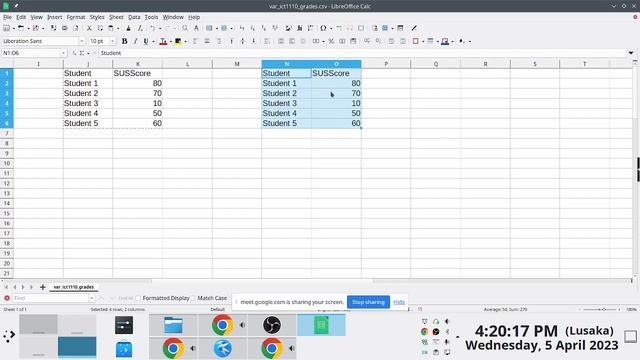Open the file manager folder taskbar icon
The height and width of the screenshot is (360, 640).
tap(173, 325)
